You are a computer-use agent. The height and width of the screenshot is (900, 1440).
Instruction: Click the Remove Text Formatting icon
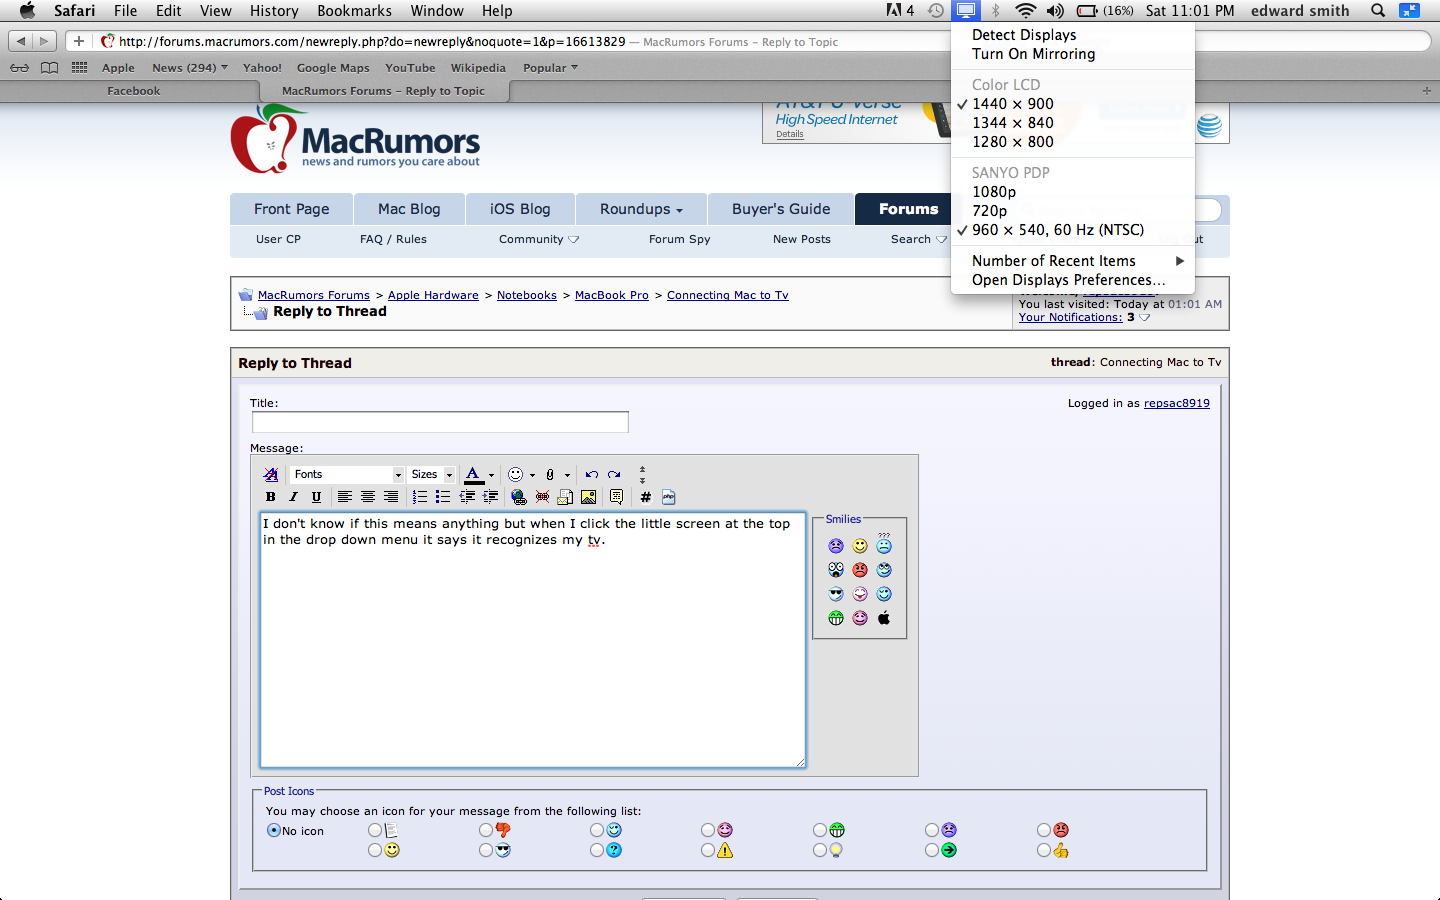click(x=270, y=475)
